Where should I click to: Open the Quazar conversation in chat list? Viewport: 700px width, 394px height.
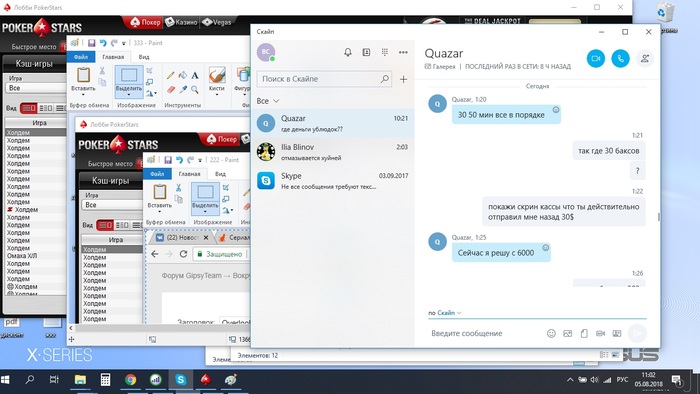[333, 123]
